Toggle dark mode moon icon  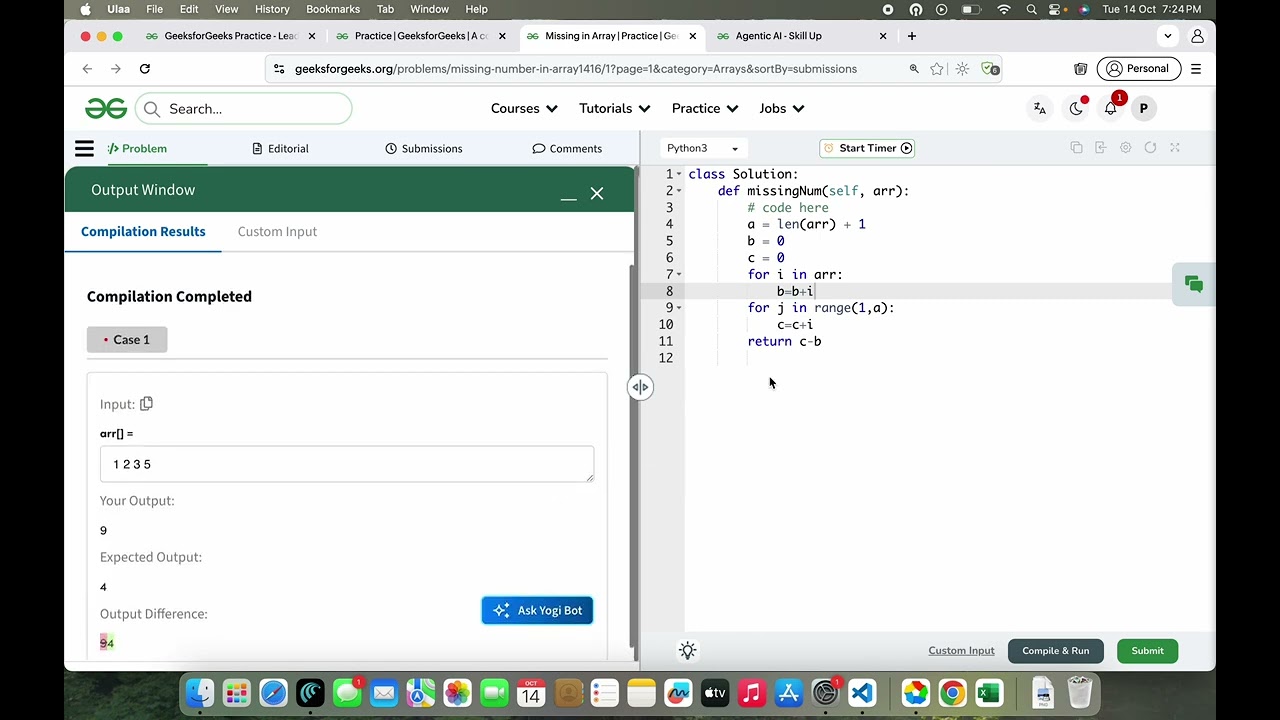point(1076,109)
